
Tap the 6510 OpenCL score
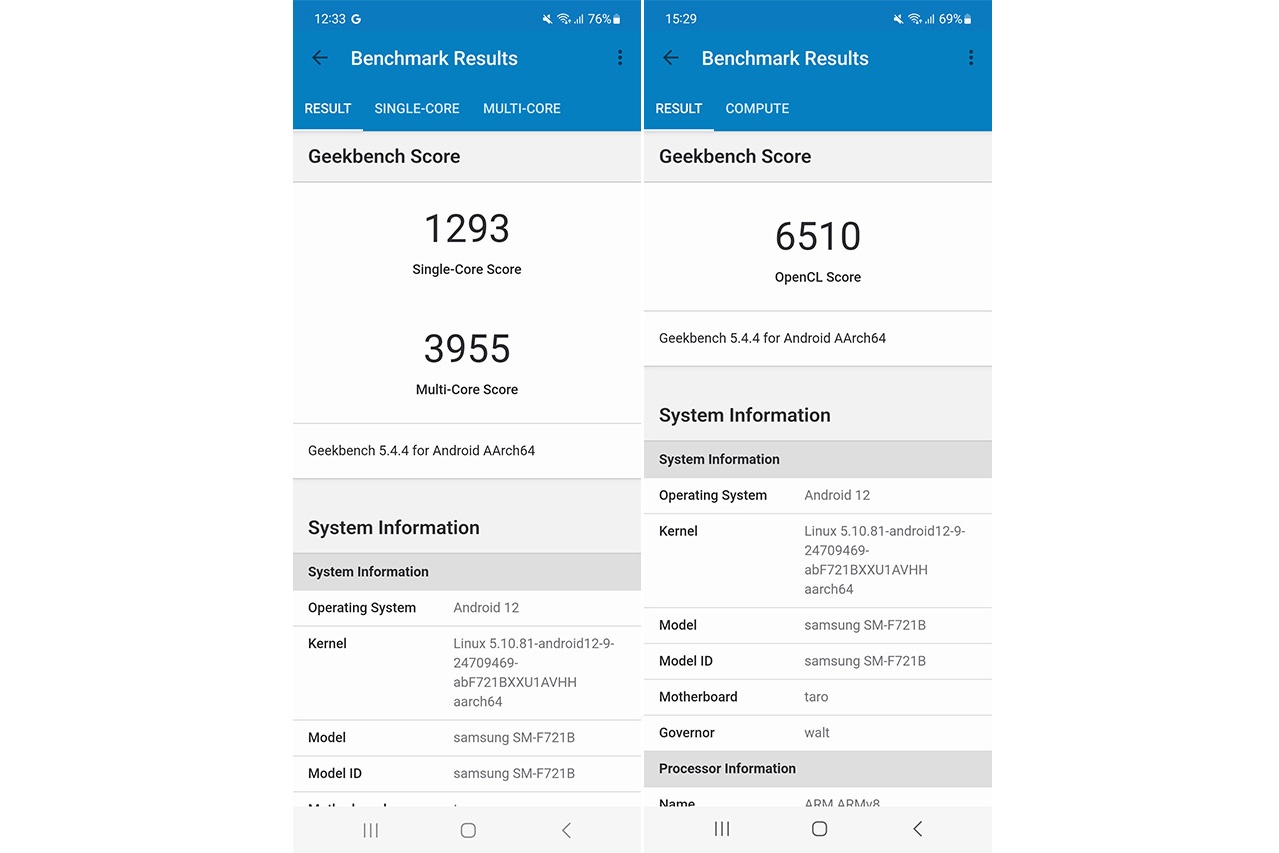click(x=818, y=237)
